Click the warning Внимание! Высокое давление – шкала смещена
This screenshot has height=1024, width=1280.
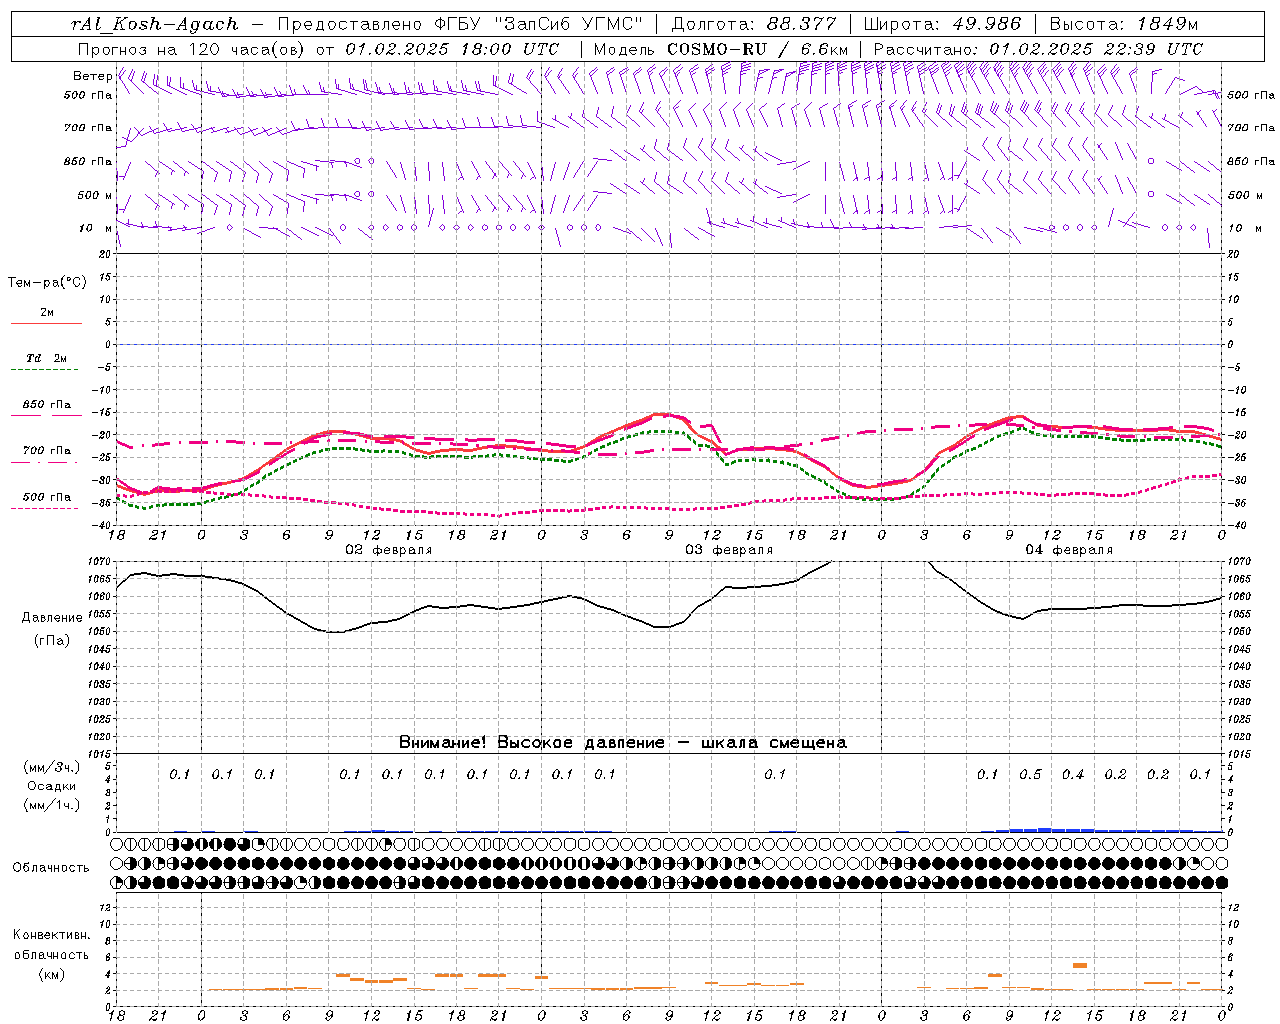coord(622,742)
